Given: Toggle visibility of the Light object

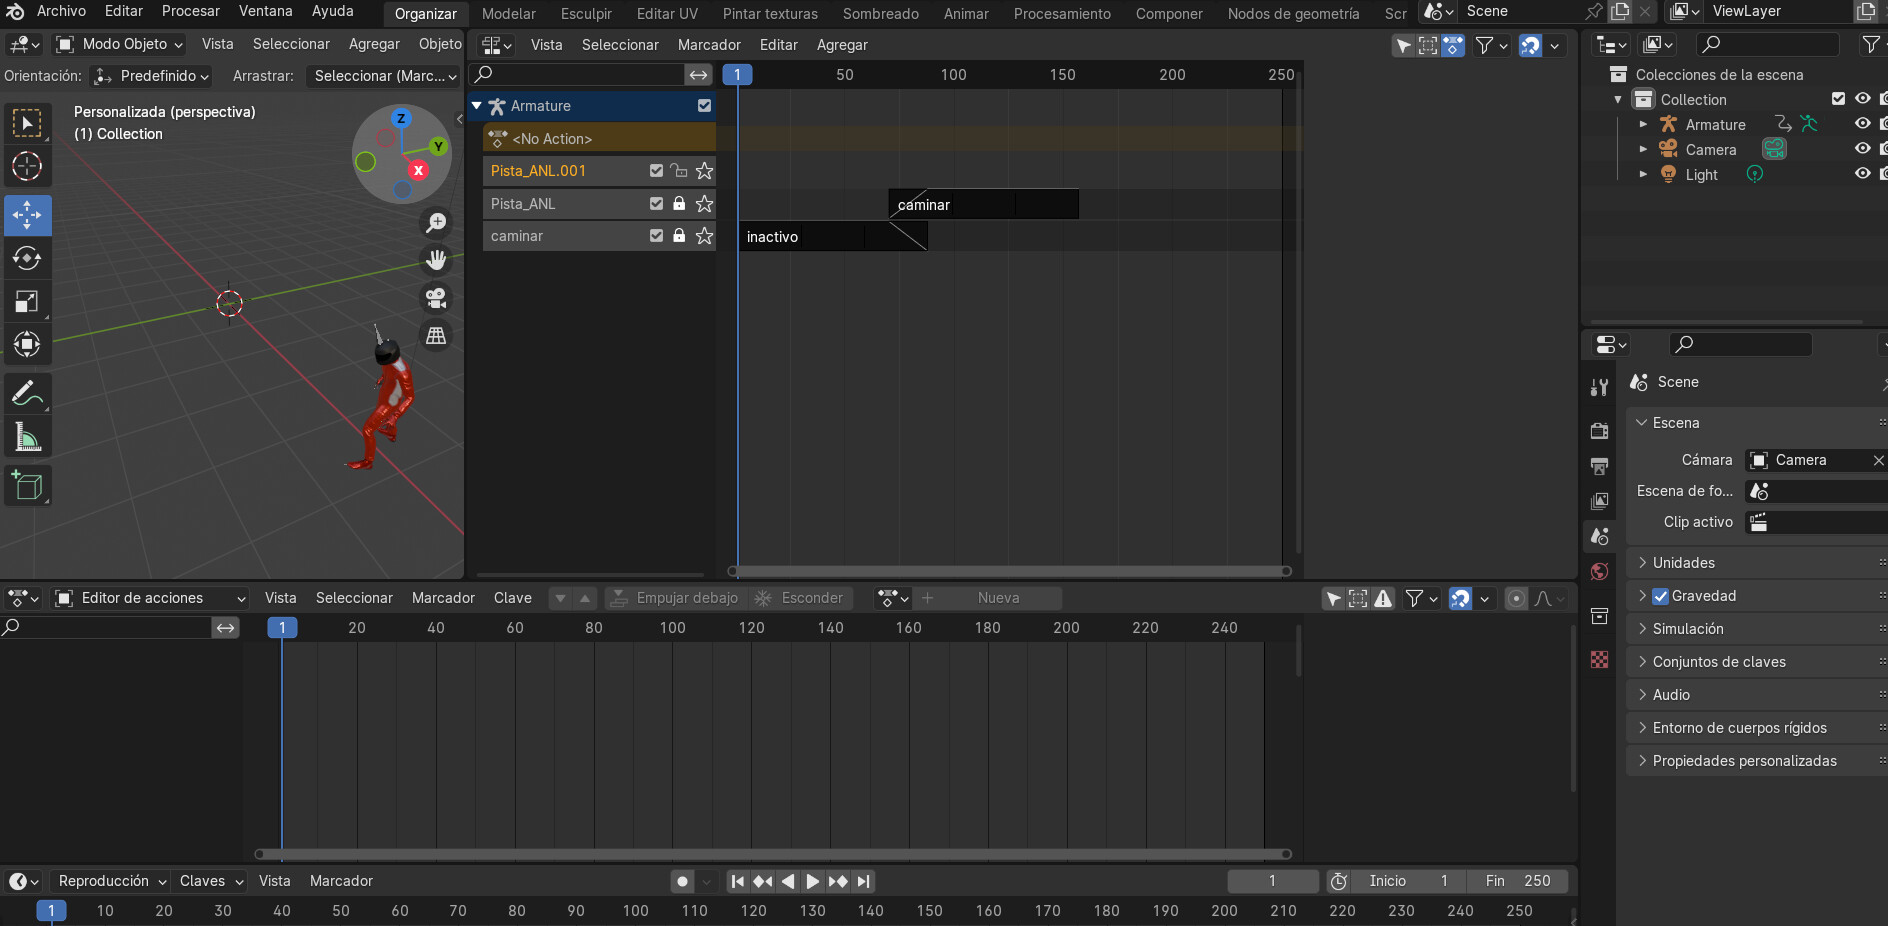Looking at the screenshot, I should [x=1862, y=174].
